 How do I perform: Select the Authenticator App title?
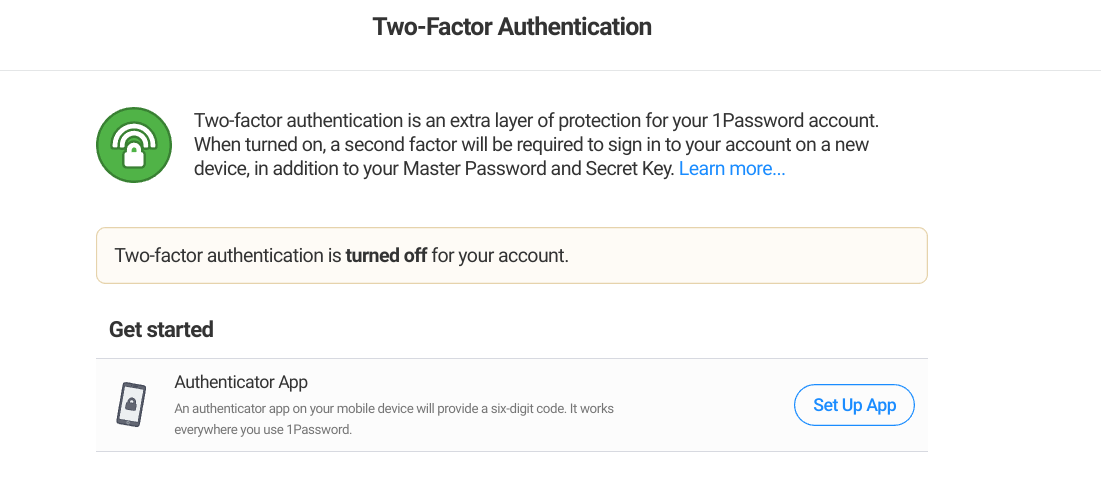tap(241, 382)
